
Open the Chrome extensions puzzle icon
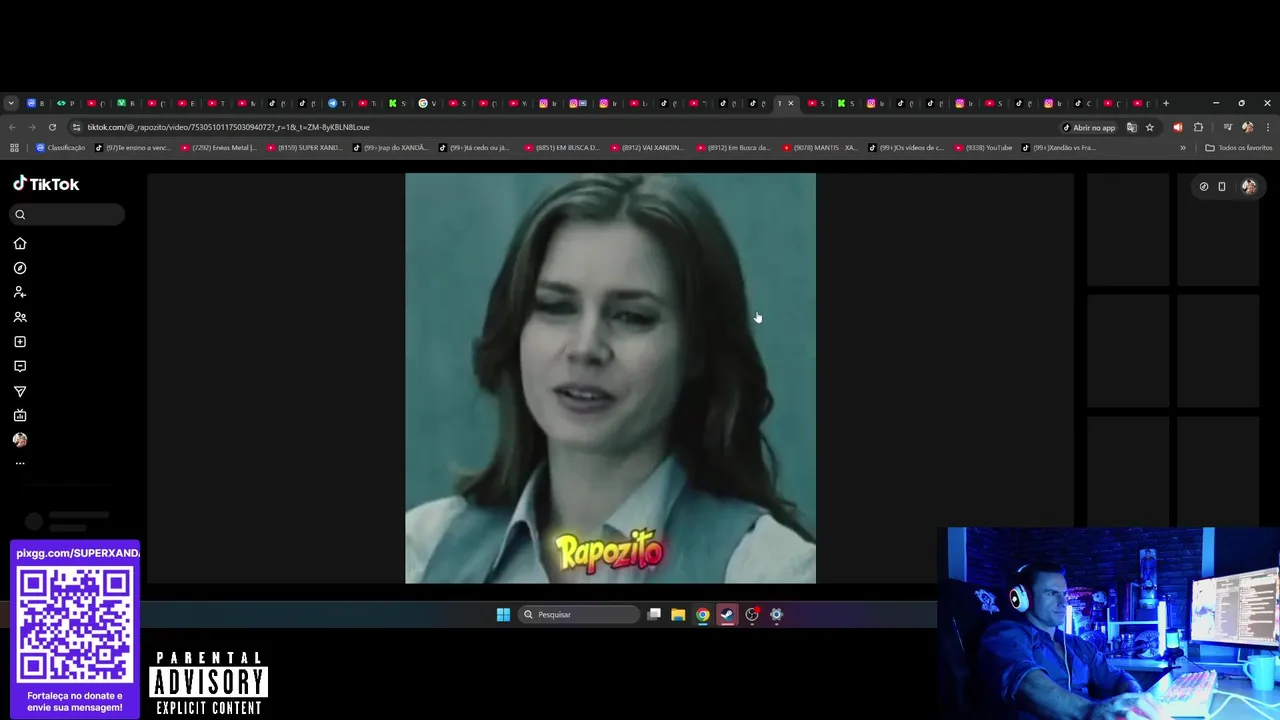click(1198, 127)
